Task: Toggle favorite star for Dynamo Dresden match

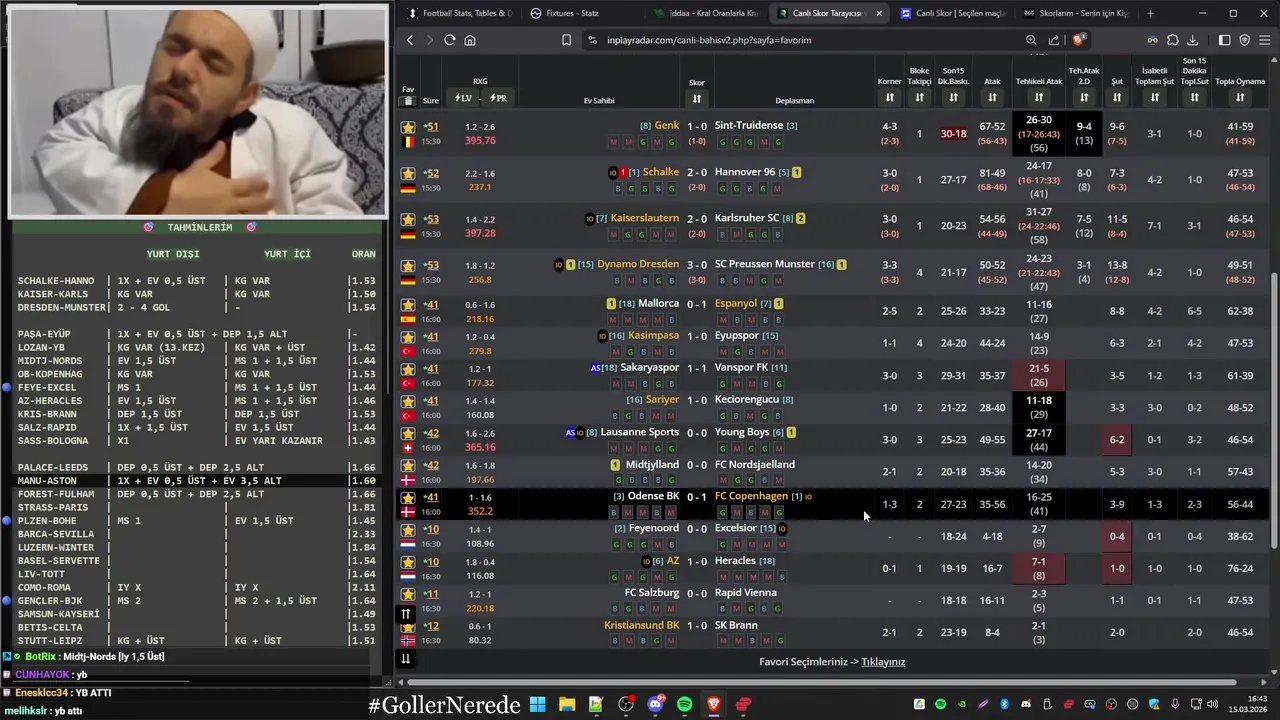Action: (408, 265)
